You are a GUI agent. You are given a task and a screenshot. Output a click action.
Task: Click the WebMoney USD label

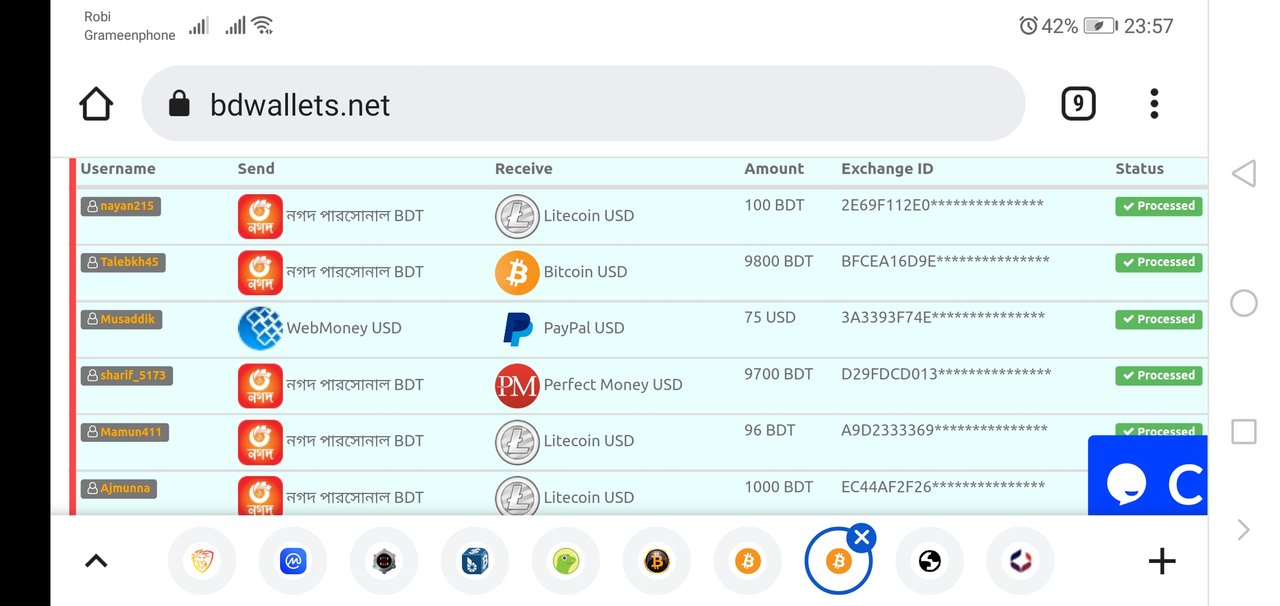[x=344, y=328]
